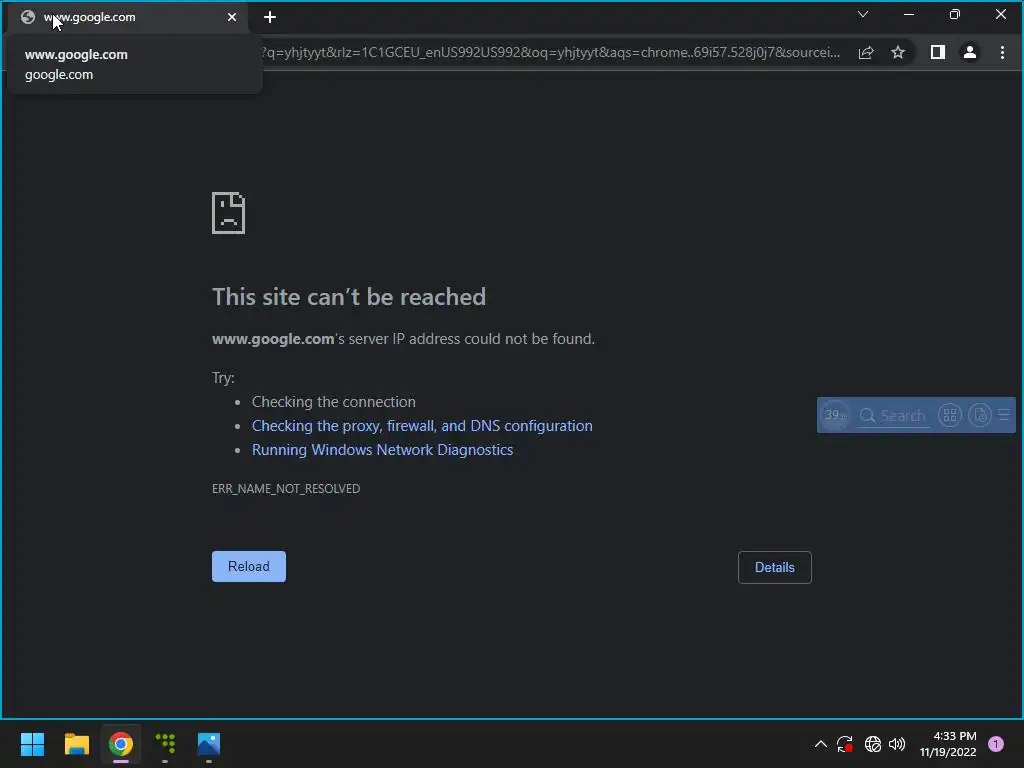The height and width of the screenshot is (768, 1024).
Task: Click the Chrome taskbar icon
Action: (x=121, y=744)
